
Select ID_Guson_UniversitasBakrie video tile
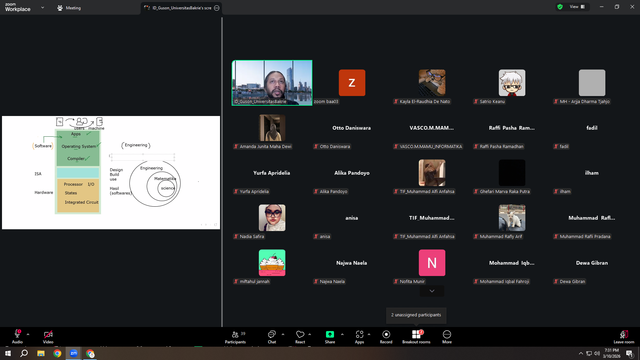click(x=272, y=83)
